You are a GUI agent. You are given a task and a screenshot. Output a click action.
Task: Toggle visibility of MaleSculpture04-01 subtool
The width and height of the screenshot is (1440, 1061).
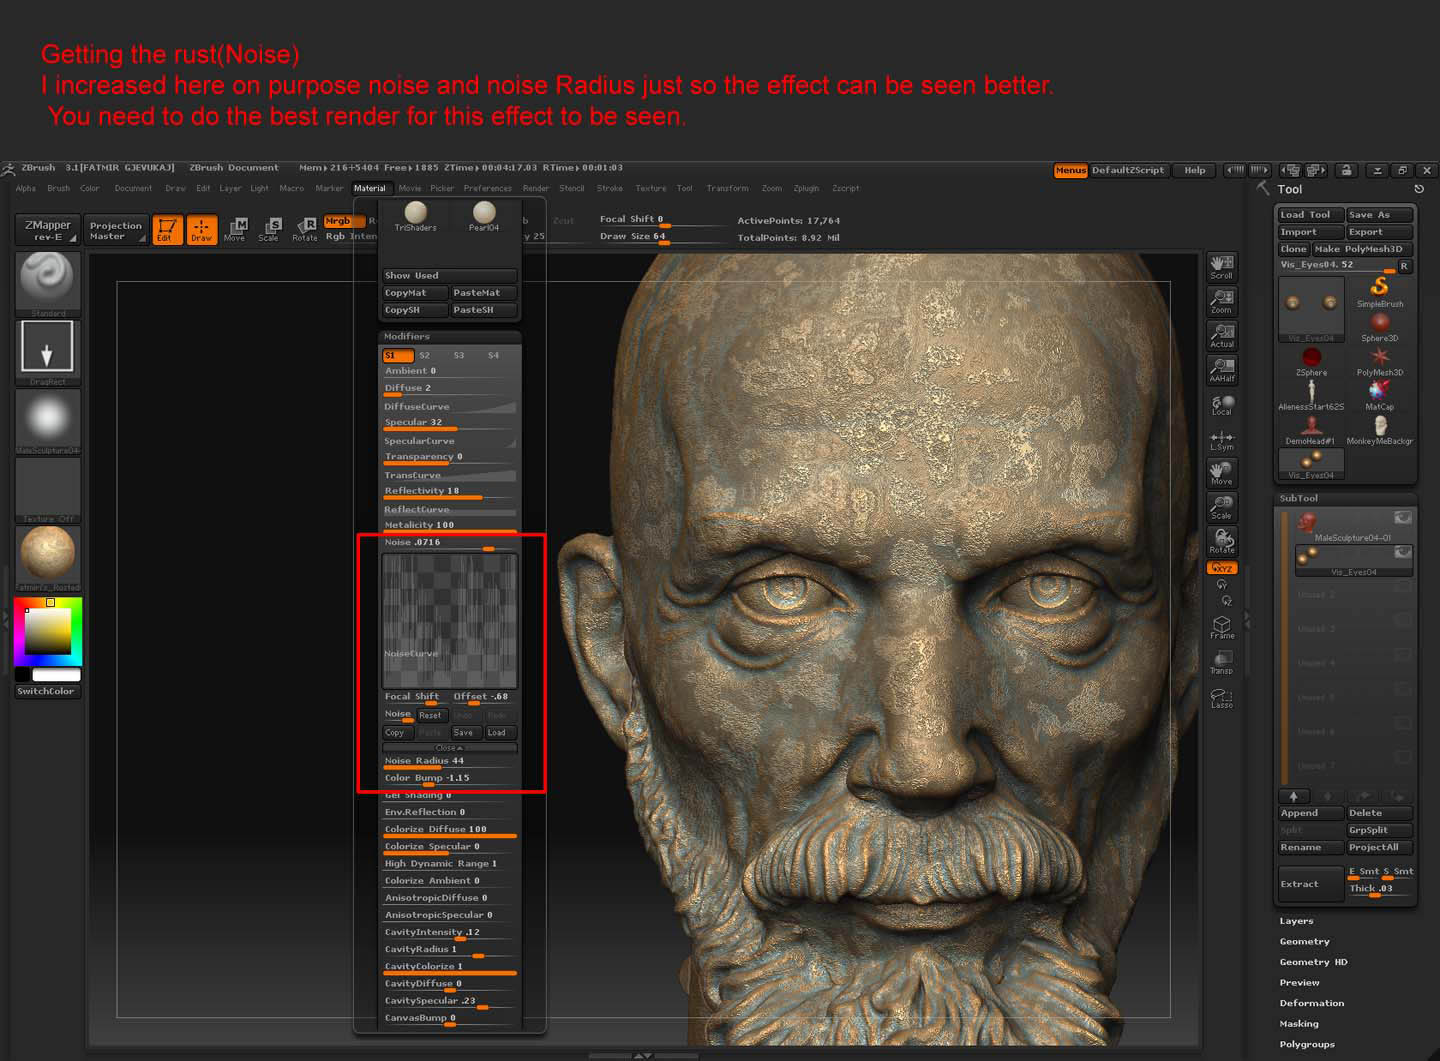(1403, 518)
